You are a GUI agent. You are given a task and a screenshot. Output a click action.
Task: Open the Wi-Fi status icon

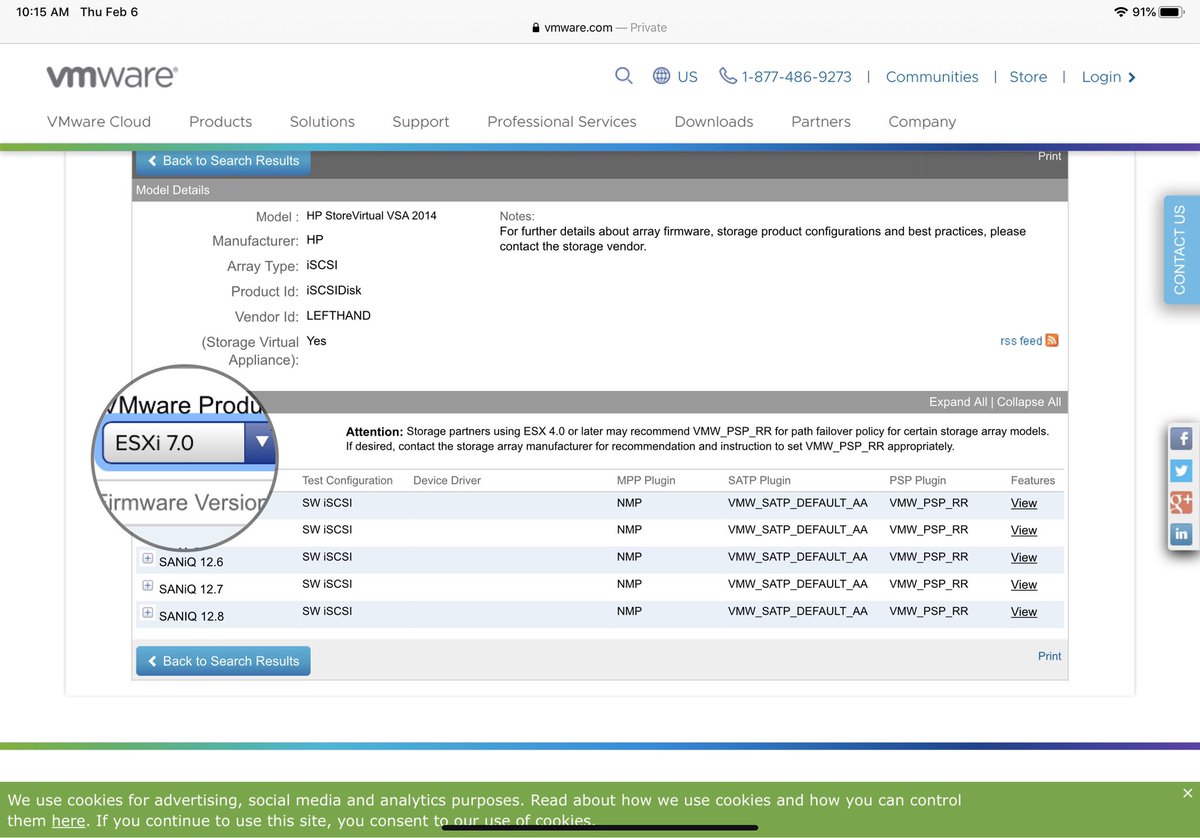[x=1120, y=12]
